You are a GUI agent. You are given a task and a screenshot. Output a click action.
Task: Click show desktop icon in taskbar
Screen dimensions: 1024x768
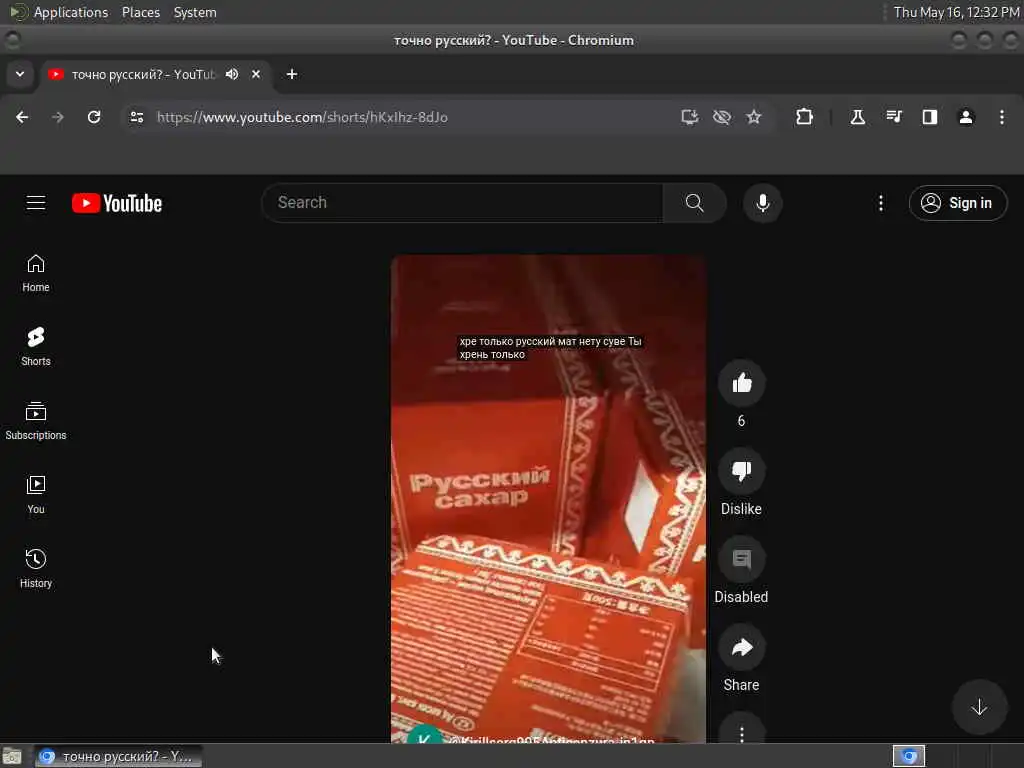(x=12, y=756)
